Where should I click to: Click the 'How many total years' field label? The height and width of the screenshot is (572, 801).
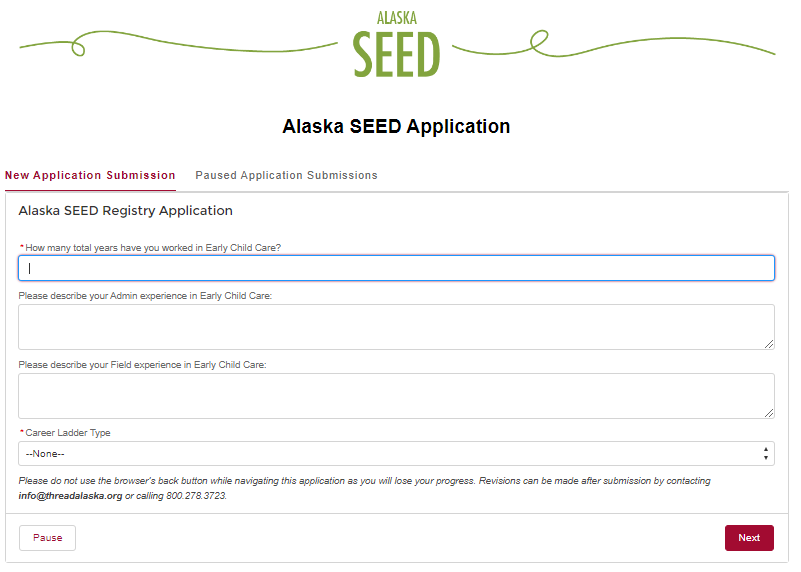pos(153,248)
